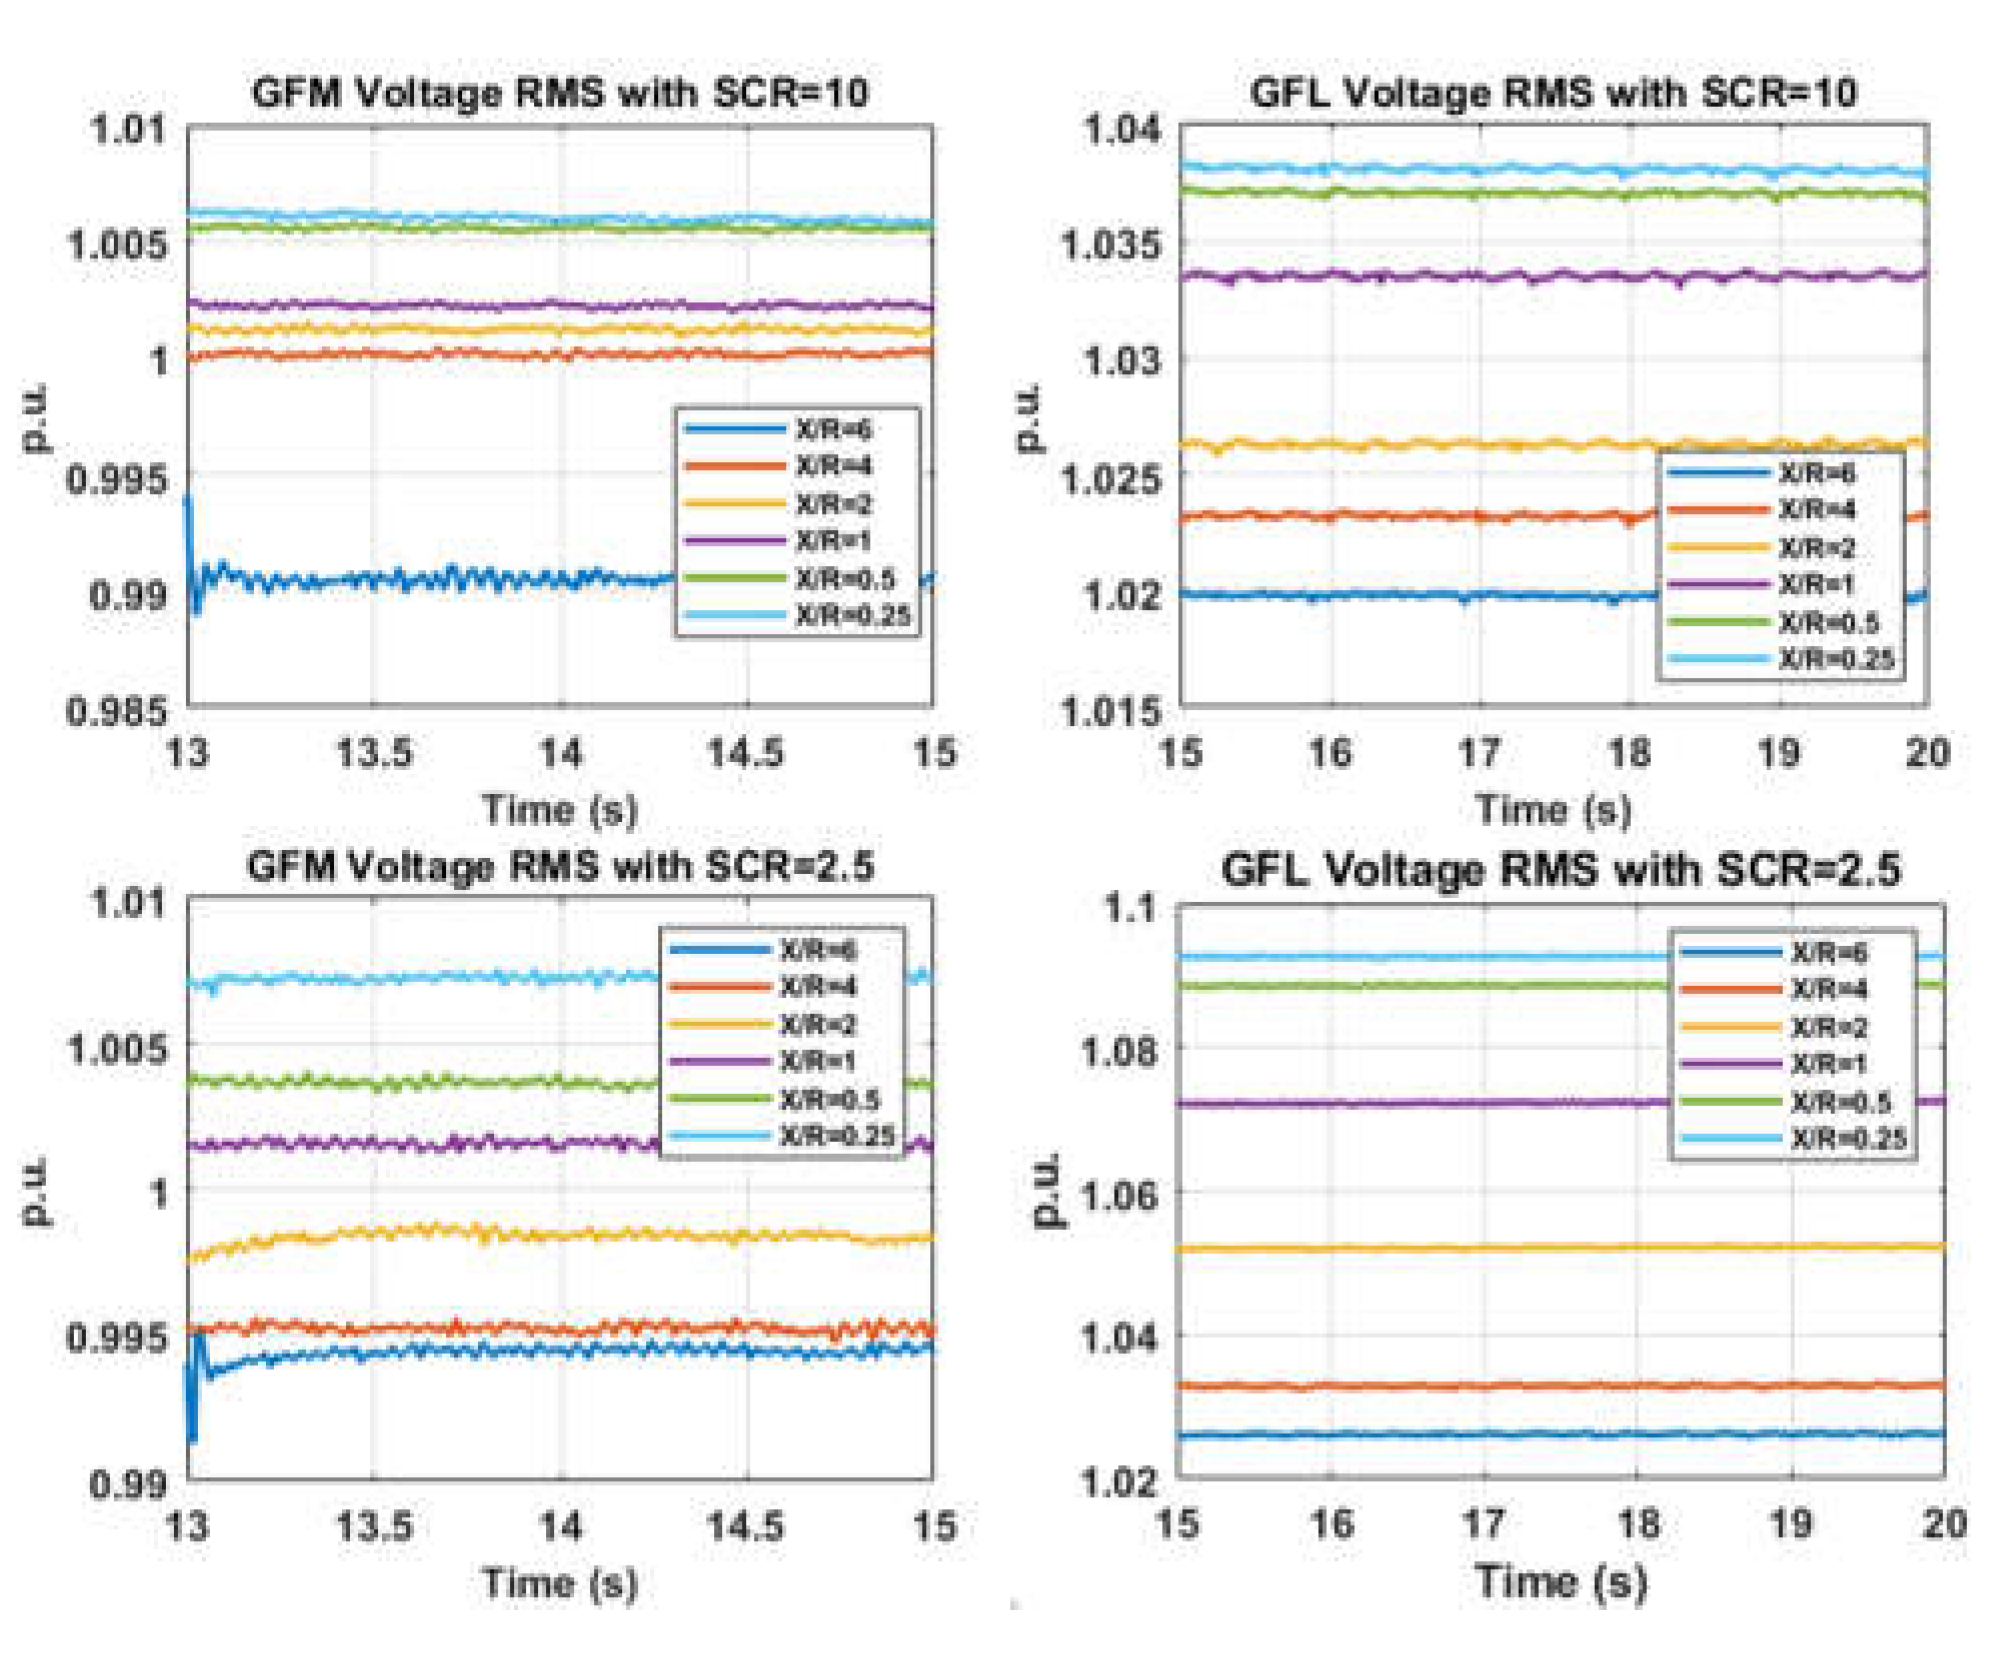Click the 'GFM Voltage RMS with SCR=10' title
Viewport: 1994px width, 1664px height.
(x=560, y=93)
